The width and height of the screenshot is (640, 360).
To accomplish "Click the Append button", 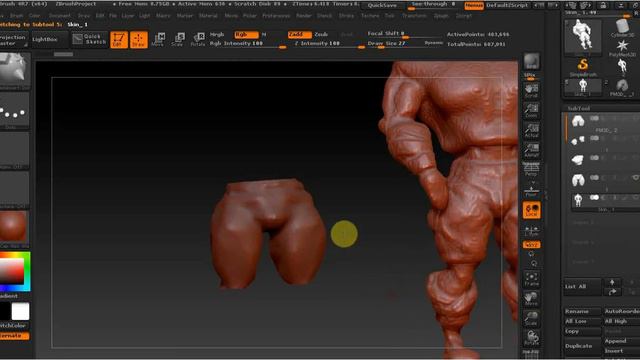I will click(621, 341).
